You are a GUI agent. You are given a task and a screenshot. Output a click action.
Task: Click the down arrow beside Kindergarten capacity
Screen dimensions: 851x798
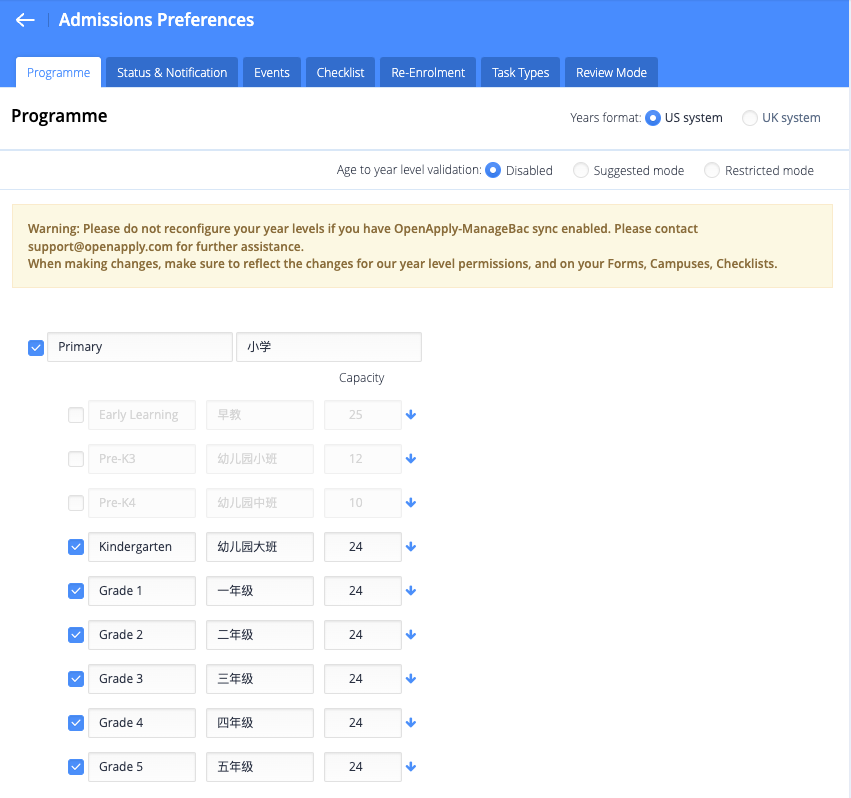click(x=411, y=547)
